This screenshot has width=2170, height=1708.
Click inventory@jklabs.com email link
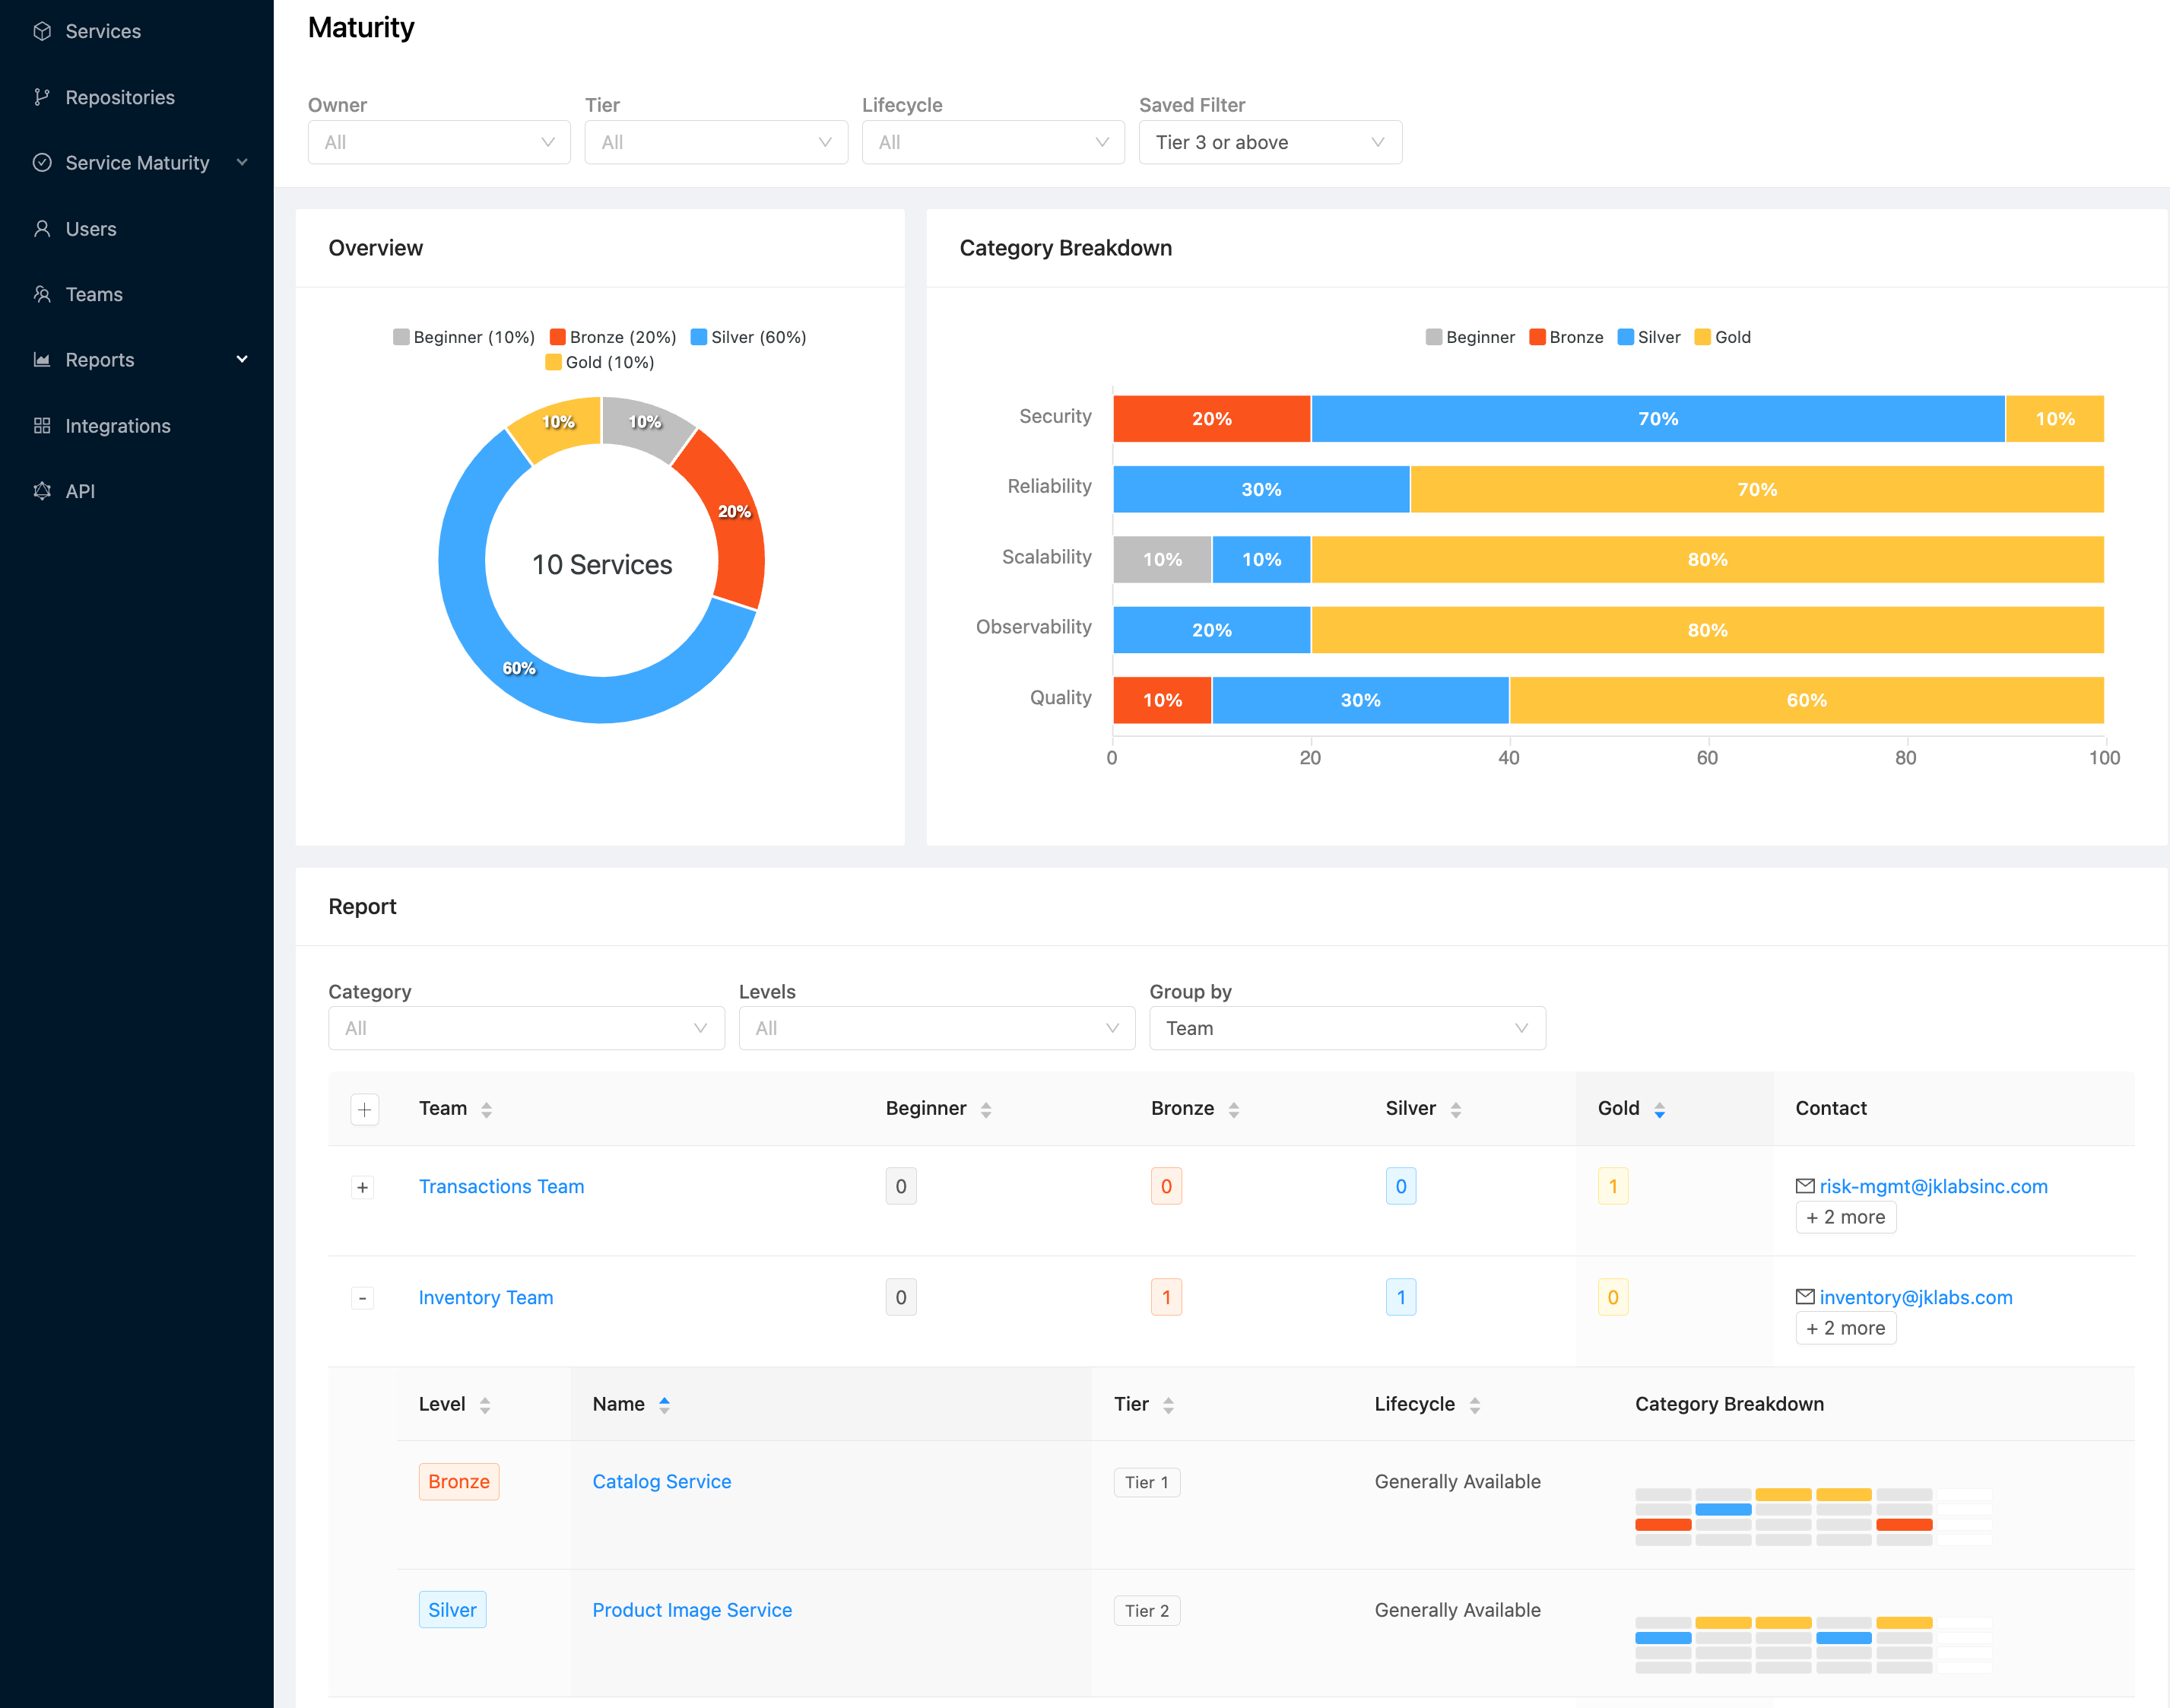click(x=1916, y=1297)
